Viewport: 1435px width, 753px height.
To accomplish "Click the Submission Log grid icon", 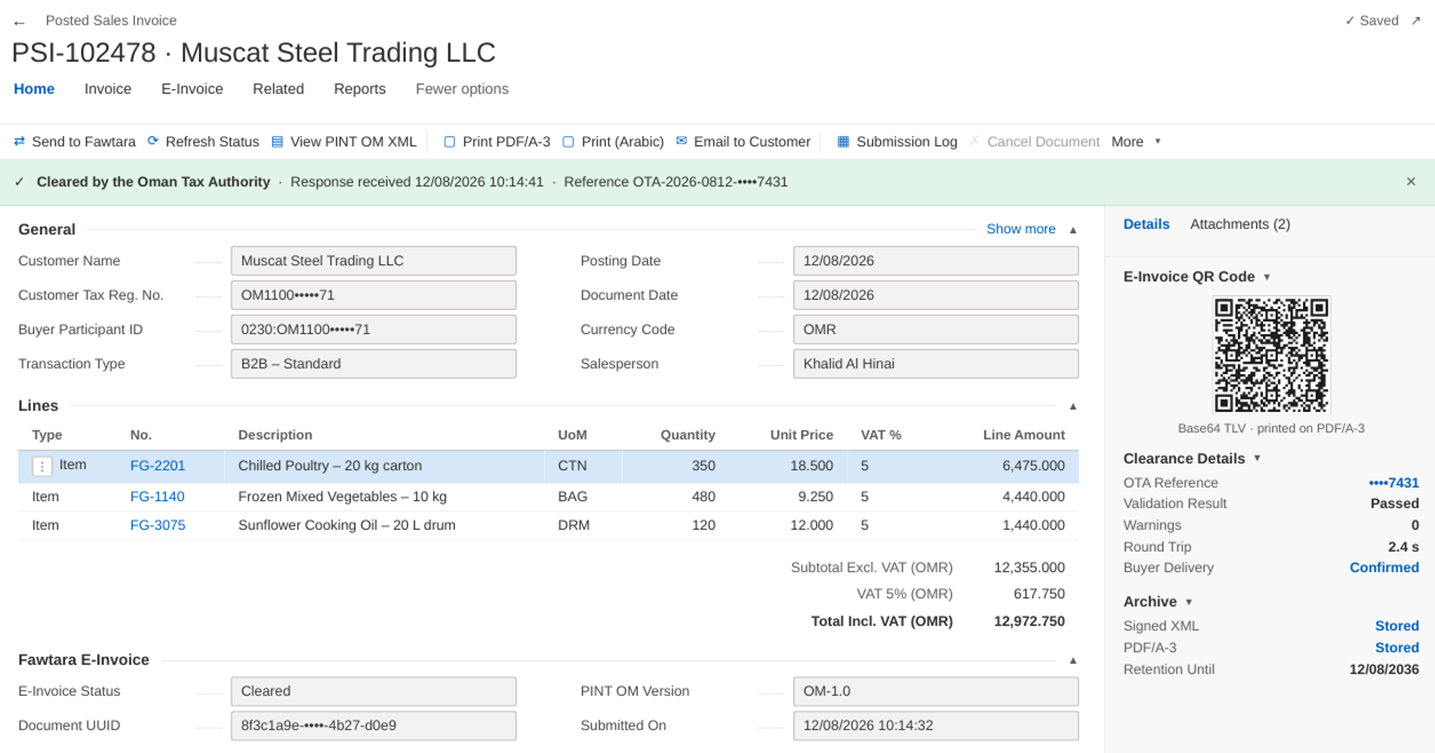I will (x=843, y=141).
